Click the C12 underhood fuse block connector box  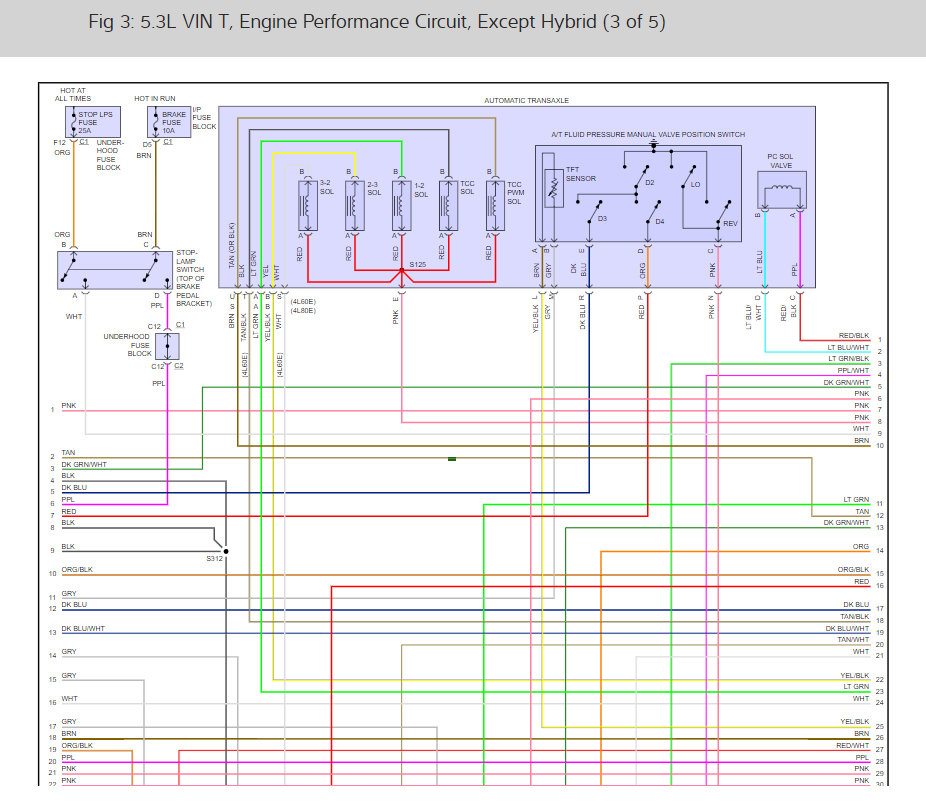click(168, 346)
